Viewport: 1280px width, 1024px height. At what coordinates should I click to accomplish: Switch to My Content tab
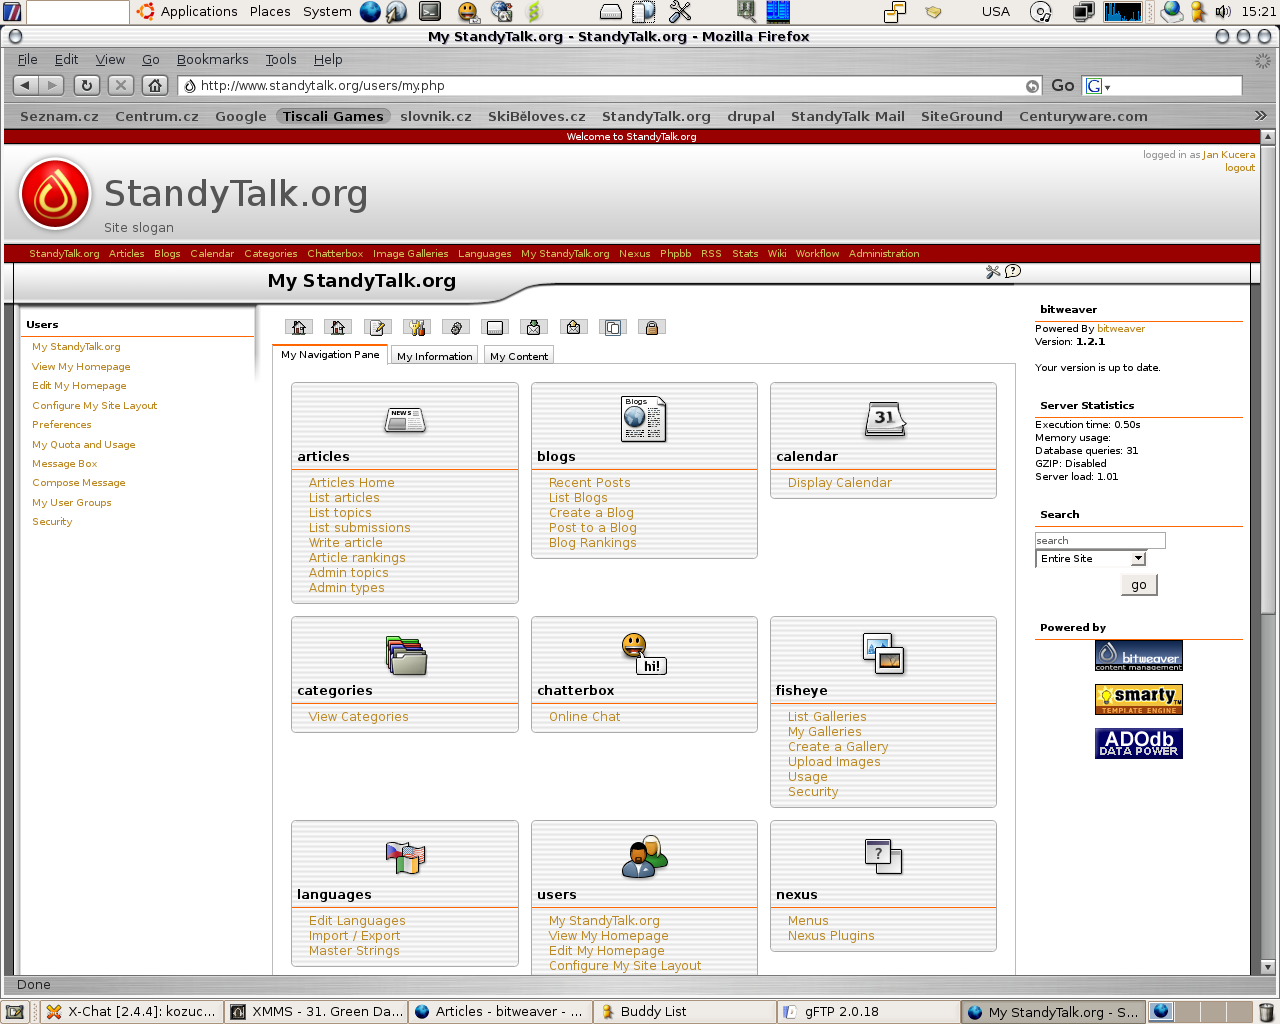pos(519,356)
